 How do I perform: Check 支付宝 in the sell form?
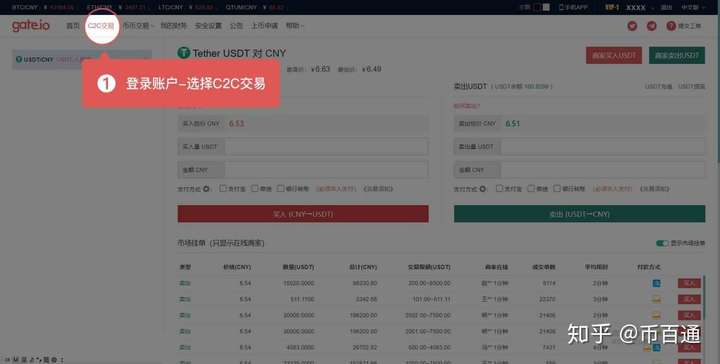499,189
